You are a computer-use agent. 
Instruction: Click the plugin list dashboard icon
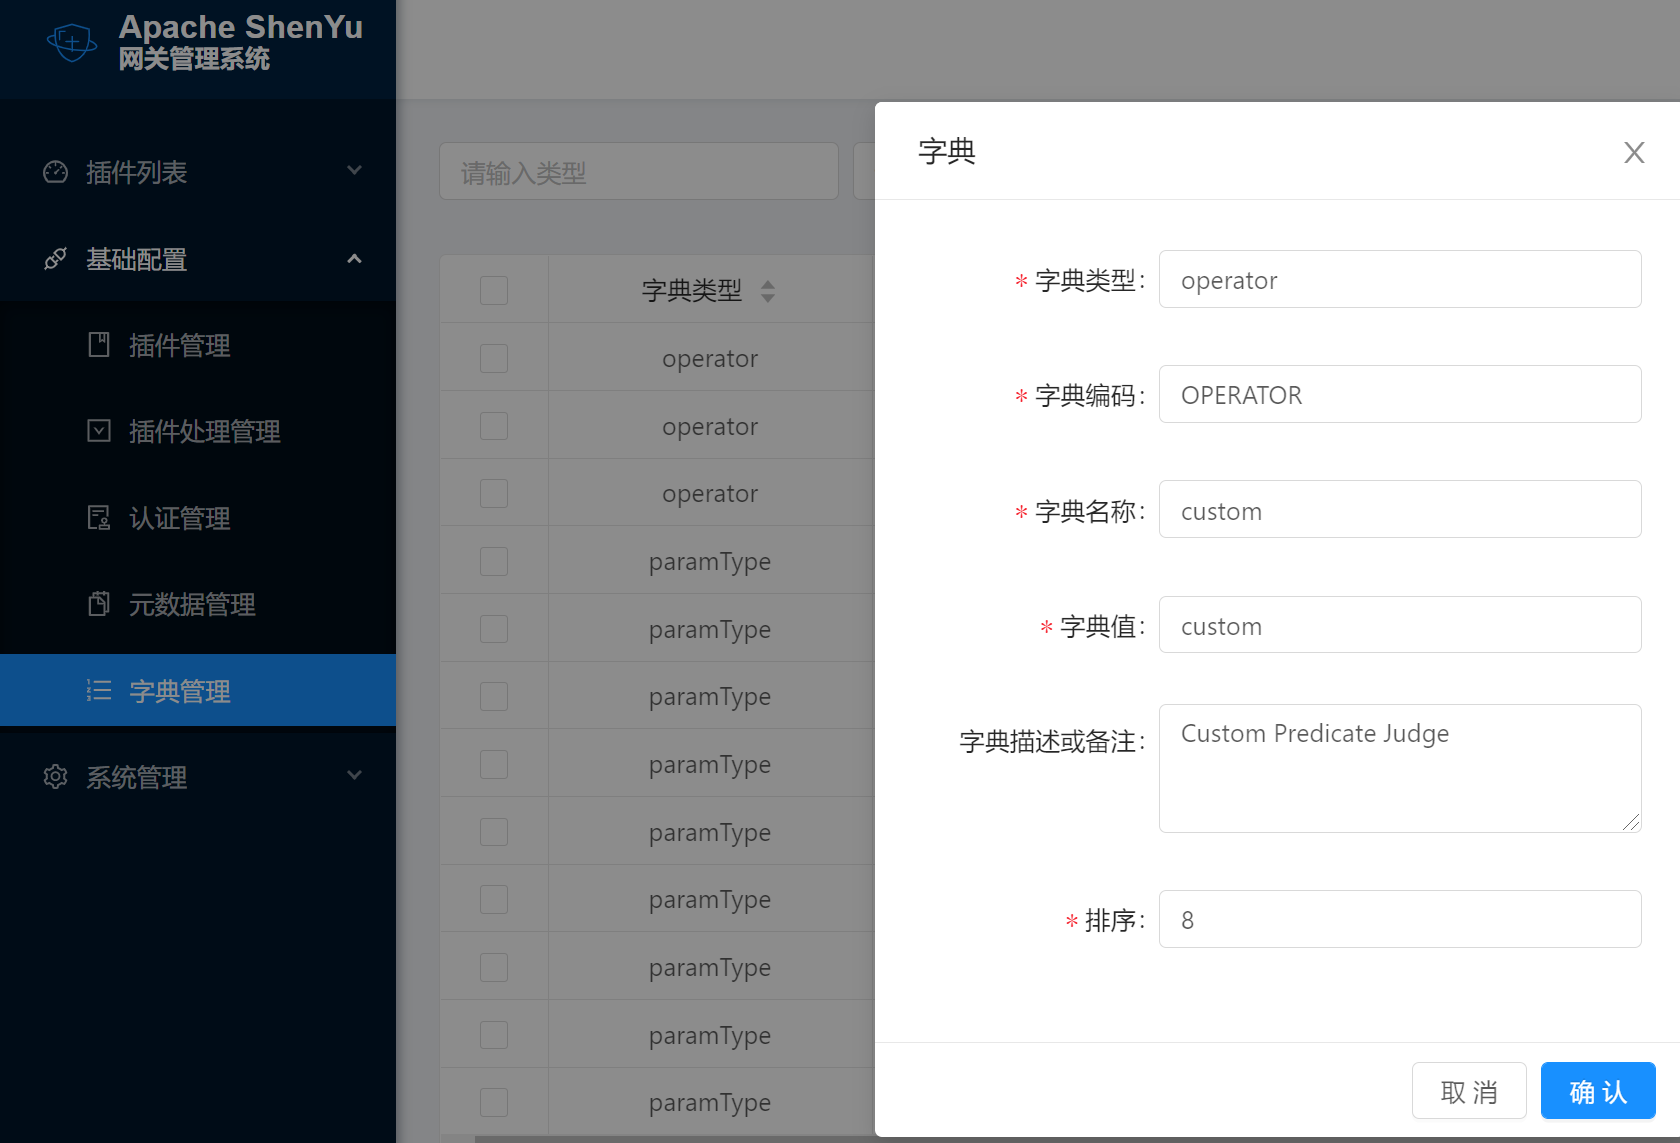pos(55,172)
